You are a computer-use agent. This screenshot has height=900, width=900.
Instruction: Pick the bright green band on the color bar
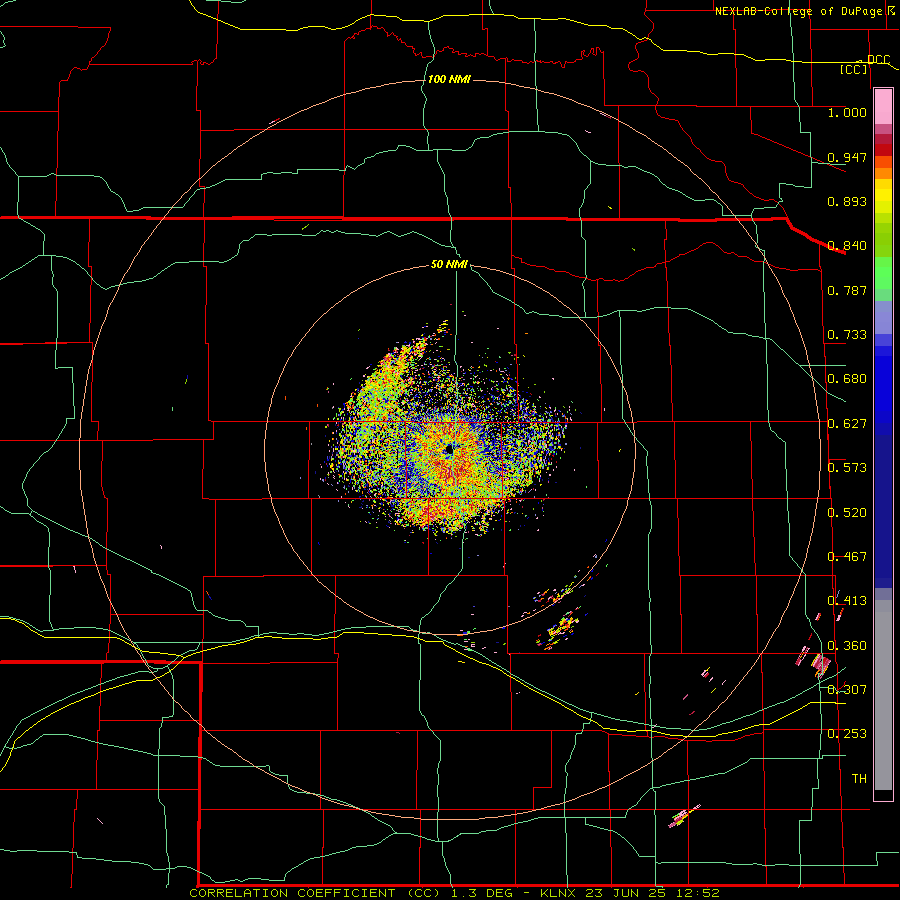click(883, 273)
